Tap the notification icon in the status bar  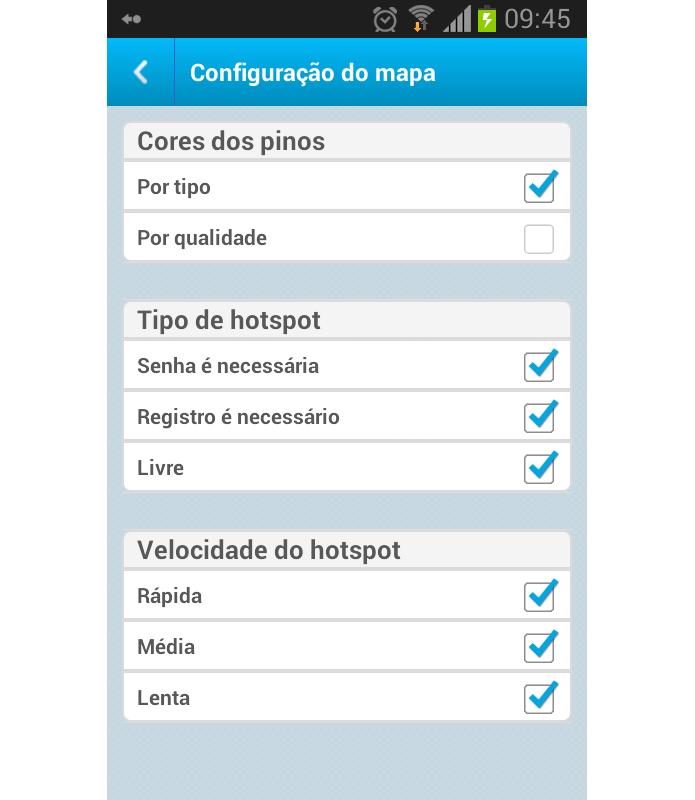click(131, 19)
